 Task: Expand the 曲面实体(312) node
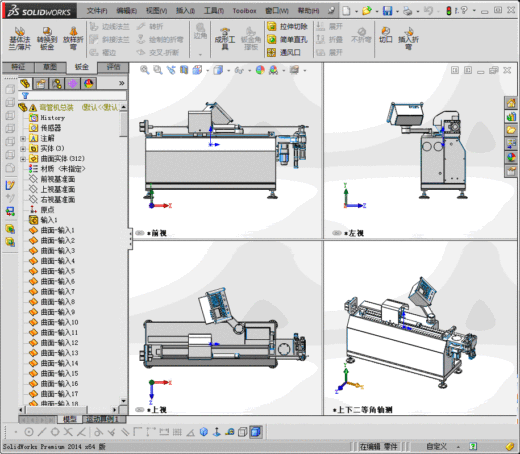[x=23, y=159]
